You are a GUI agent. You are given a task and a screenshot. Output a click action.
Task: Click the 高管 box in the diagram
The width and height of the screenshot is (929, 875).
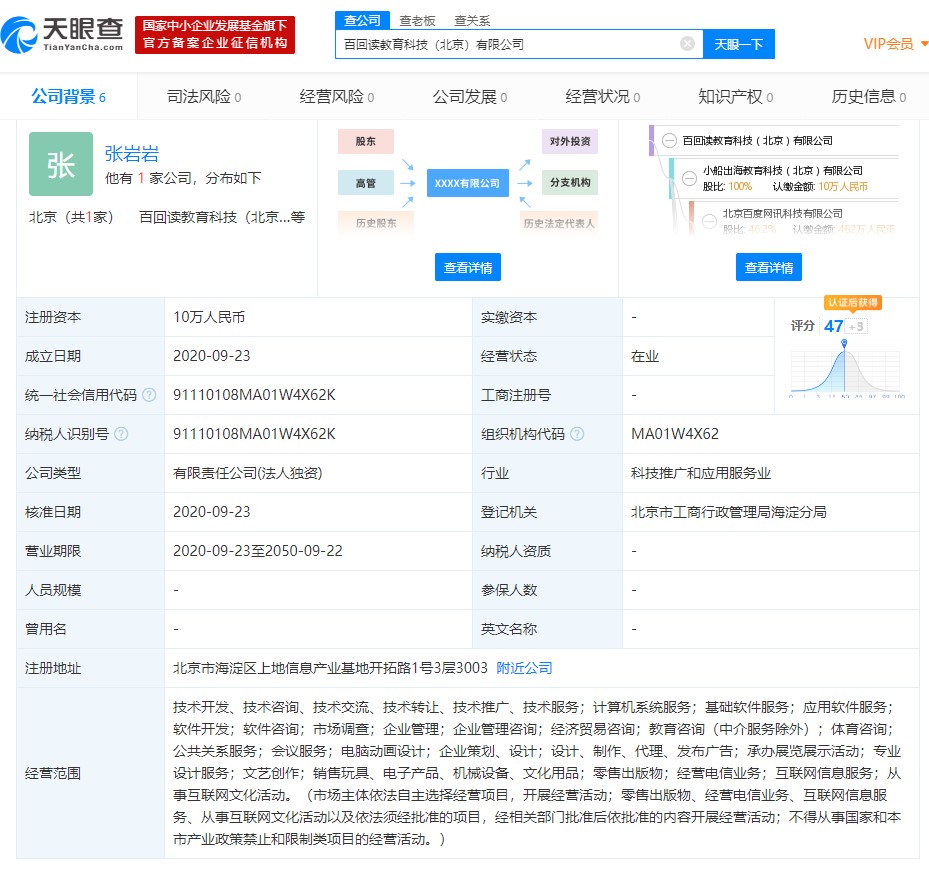click(x=366, y=183)
